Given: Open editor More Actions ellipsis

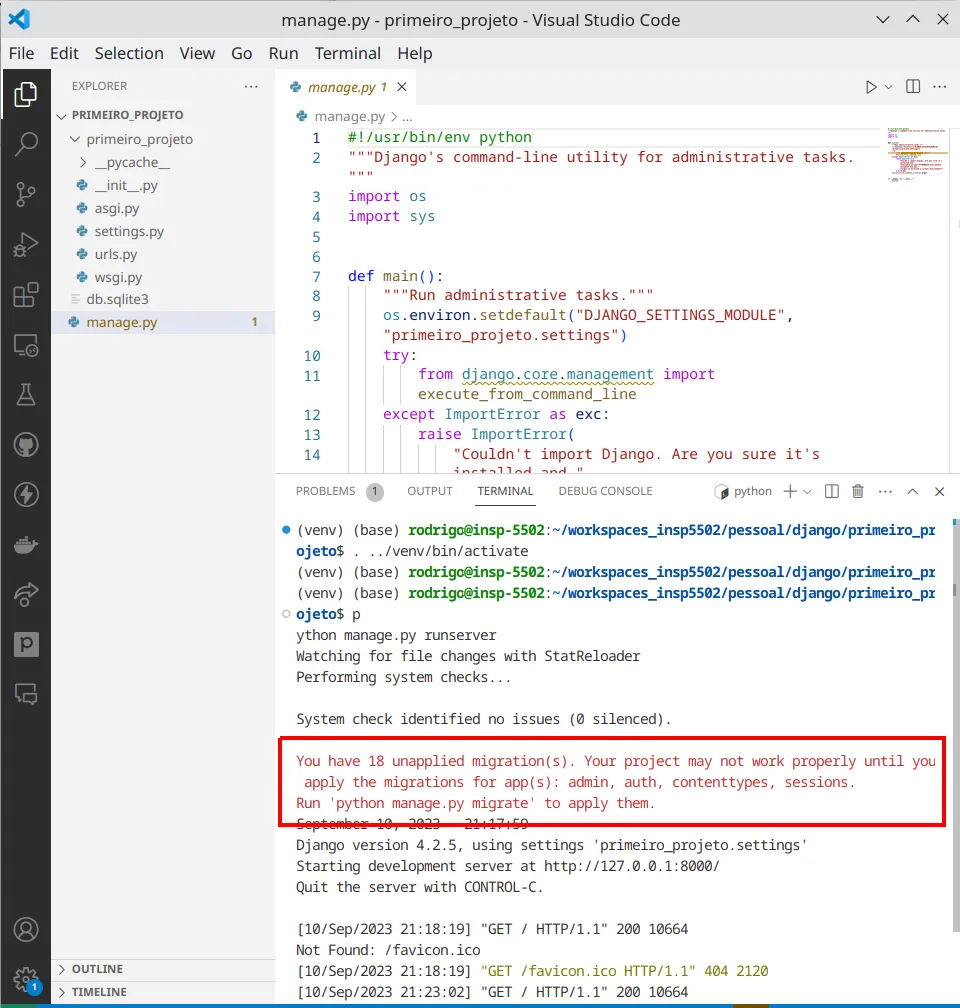Looking at the screenshot, I should click(x=939, y=86).
